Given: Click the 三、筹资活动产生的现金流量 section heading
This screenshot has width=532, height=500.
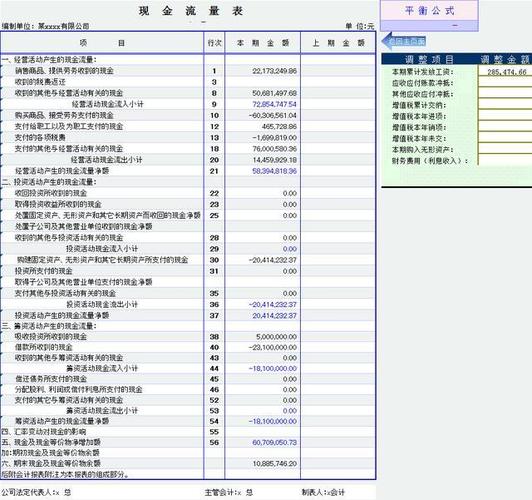Looking at the screenshot, I should (x=49, y=326).
